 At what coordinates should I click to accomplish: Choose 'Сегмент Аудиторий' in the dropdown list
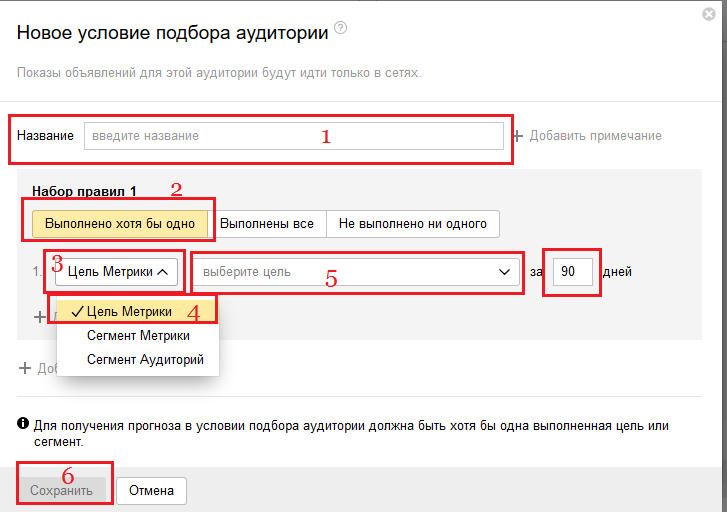pos(138,359)
